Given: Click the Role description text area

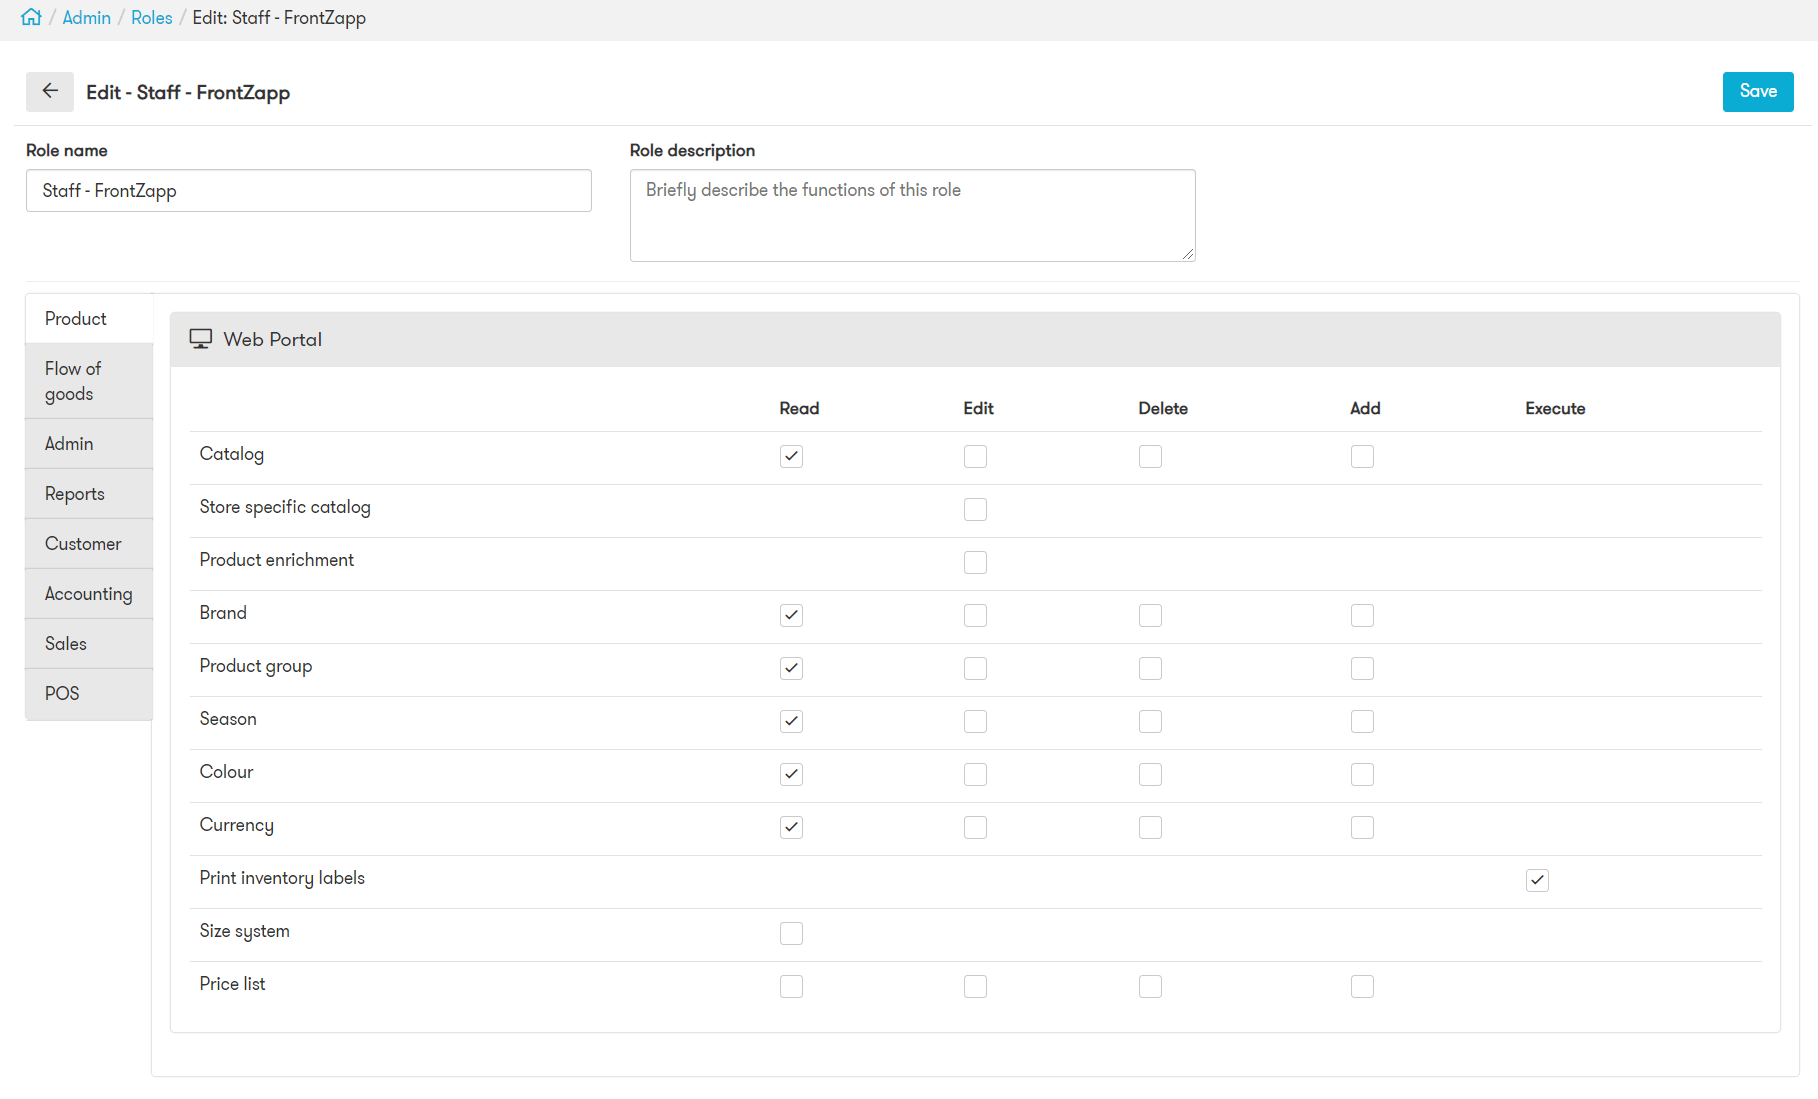Looking at the screenshot, I should tap(913, 215).
